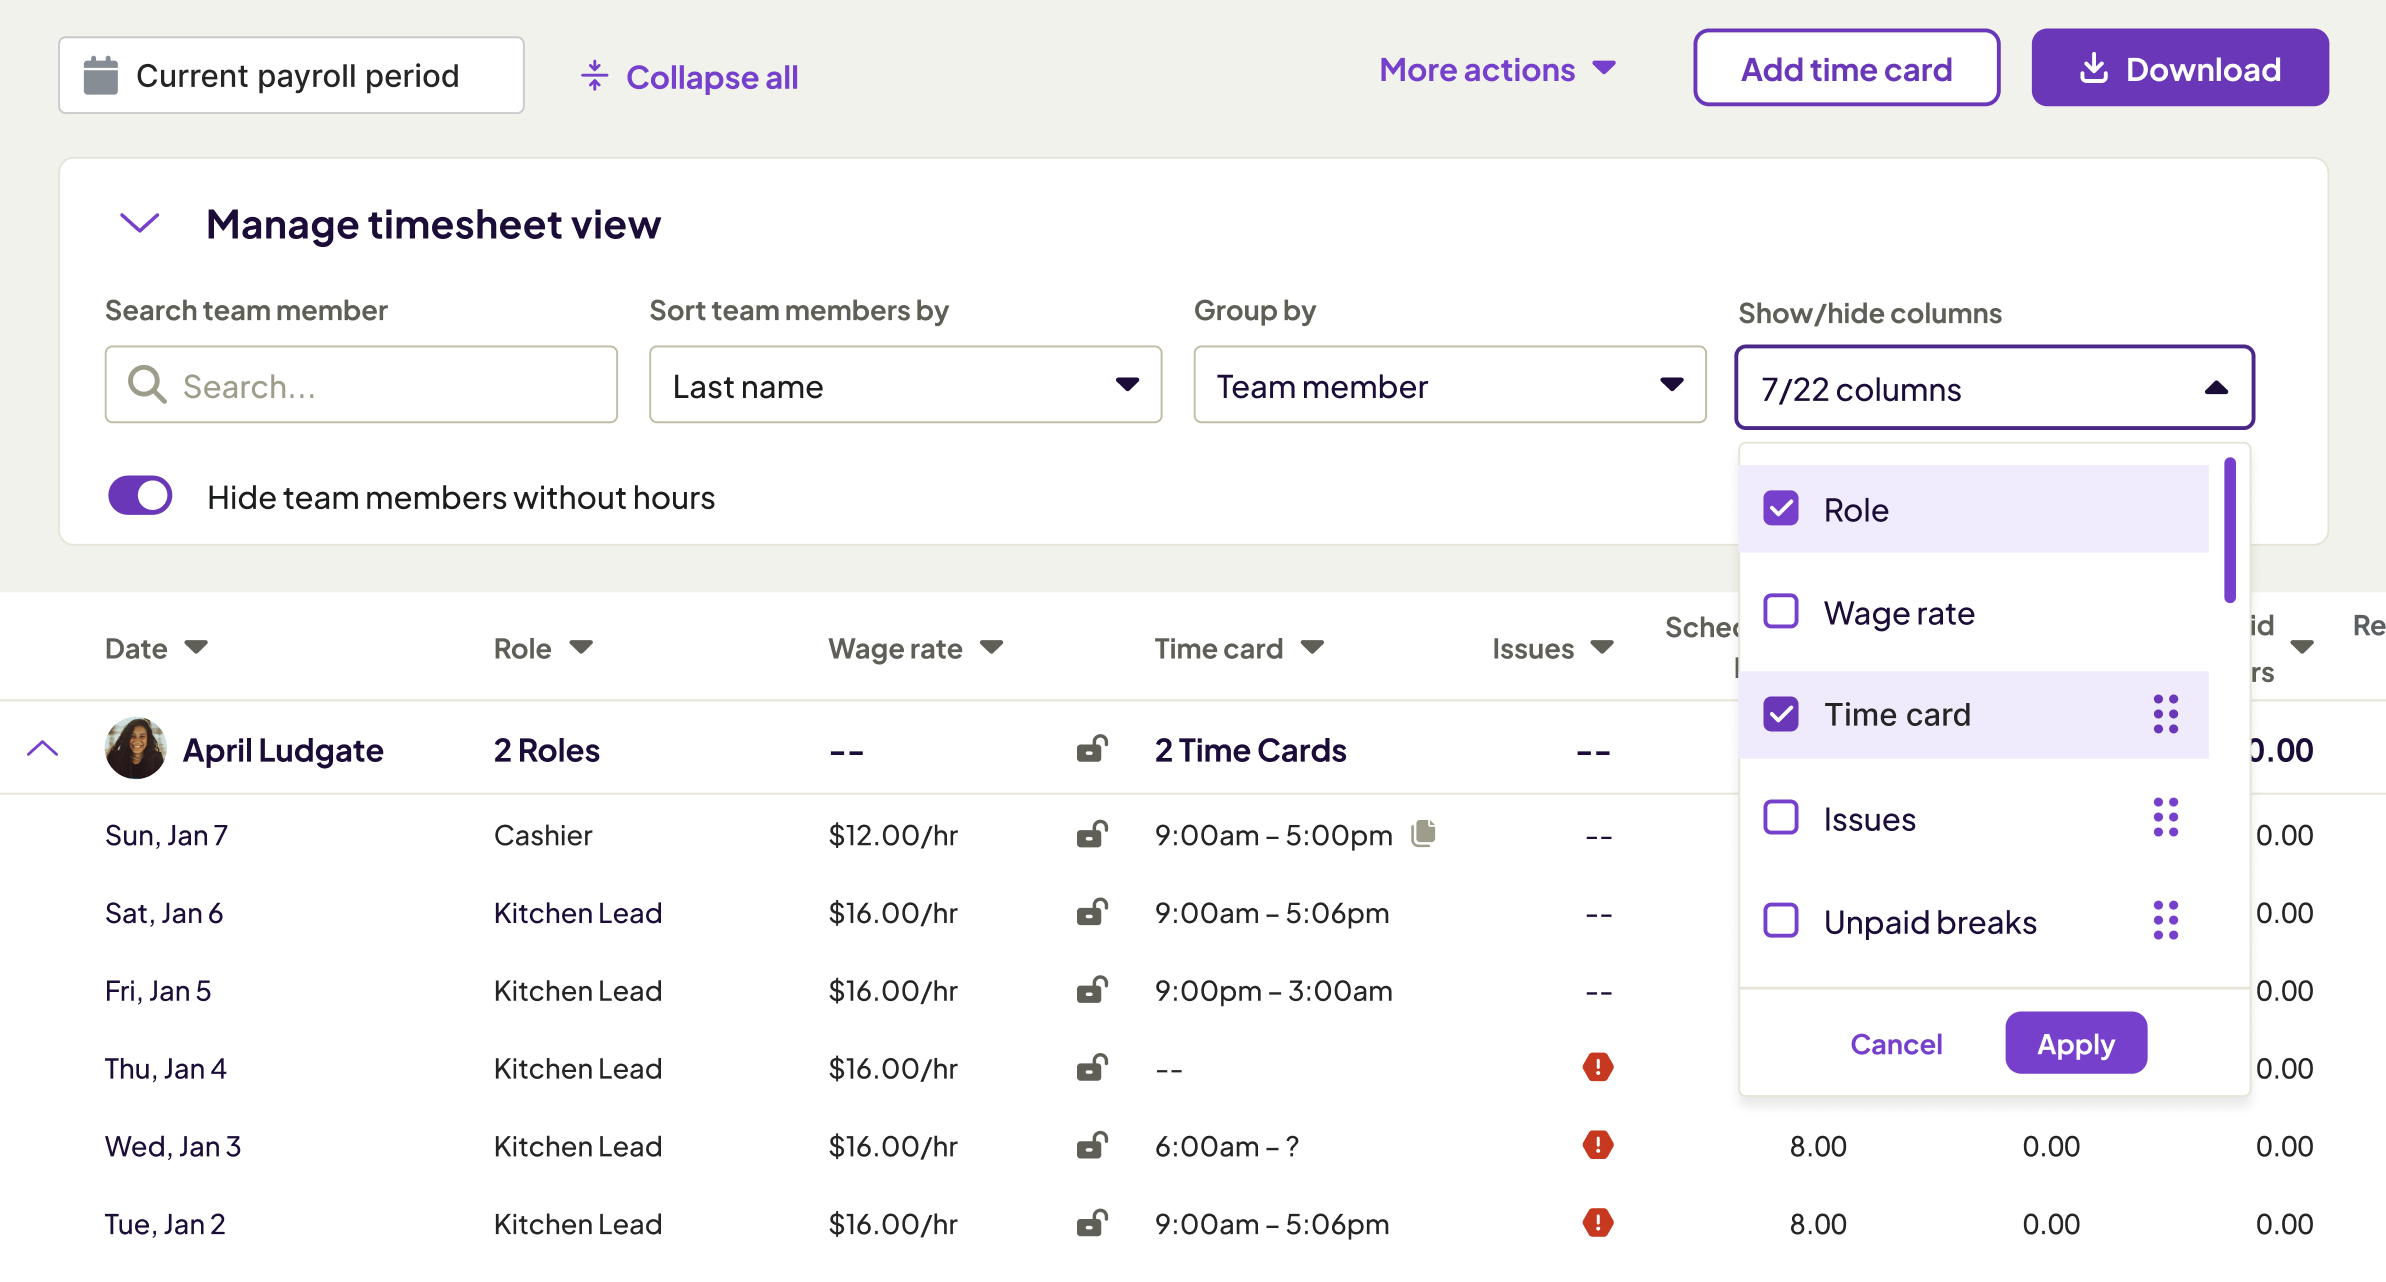This screenshot has height=1282, width=2386.
Task: Uncheck the Role checkbox
Action: (x=1781, y=509)
